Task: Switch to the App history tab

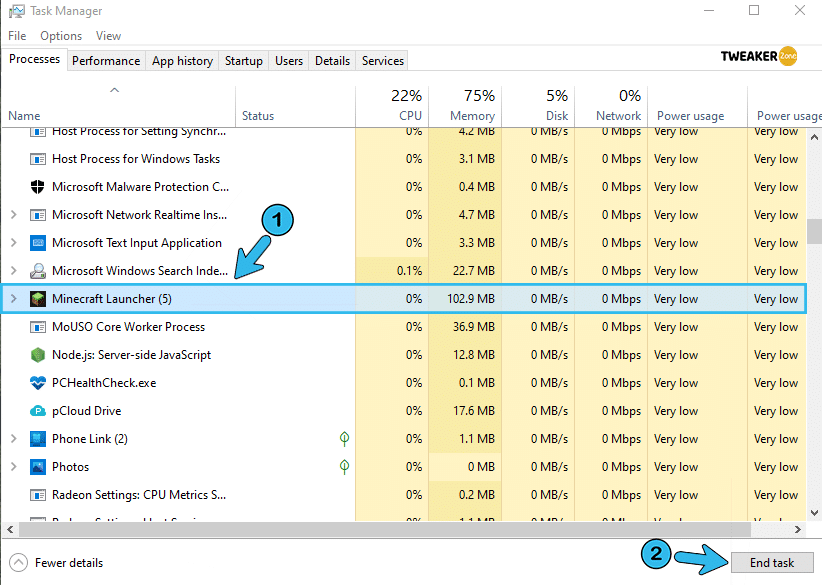Action: 182,61
